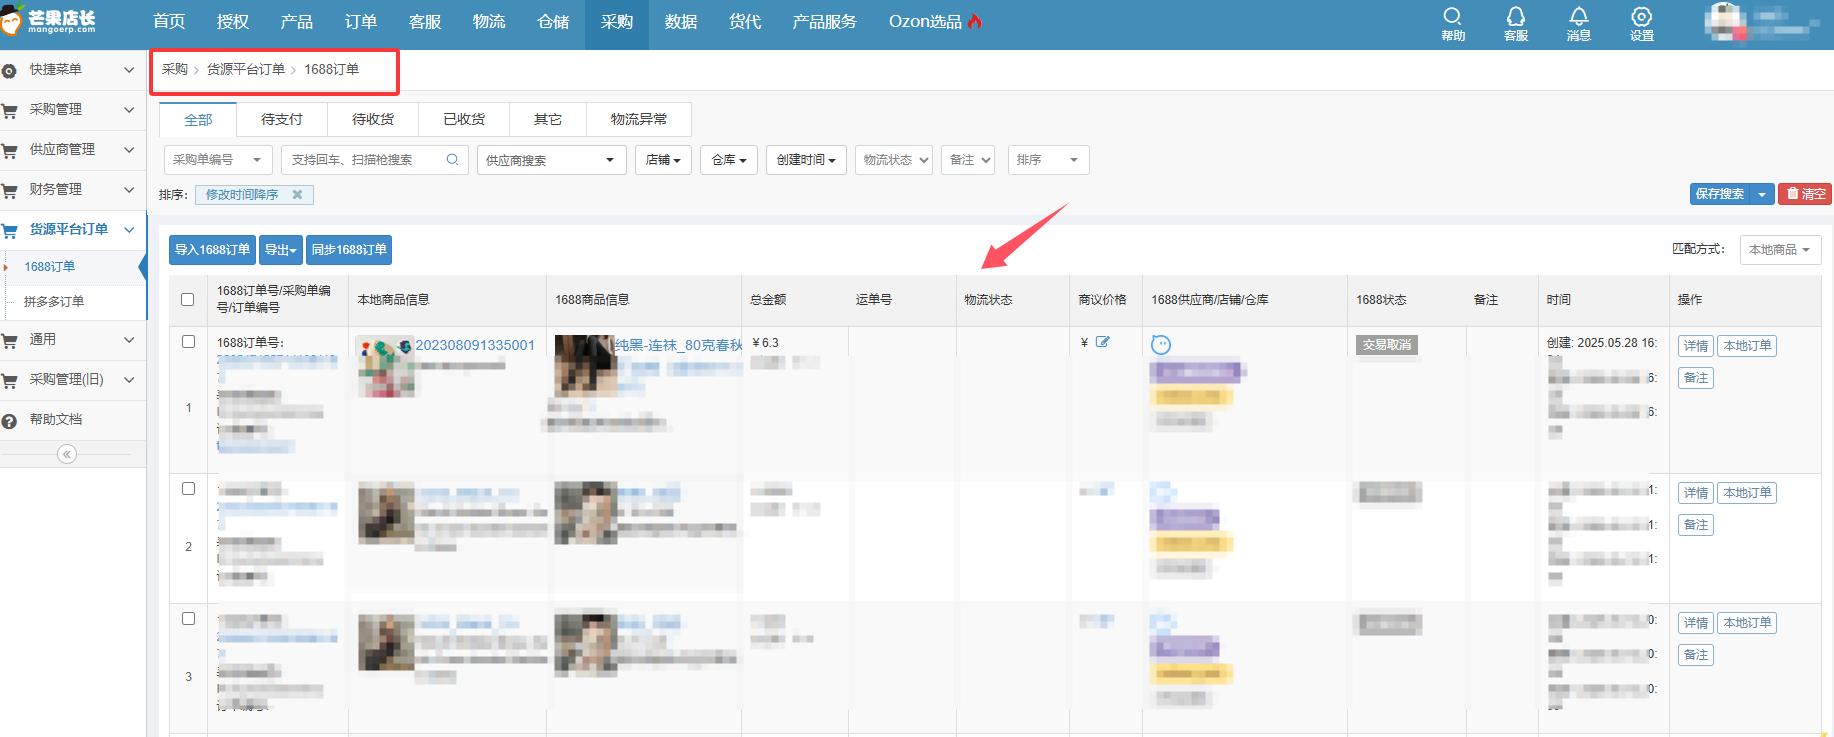
Task: Open the 采购单编号 dropdown
Action: [x=218, y=160]
